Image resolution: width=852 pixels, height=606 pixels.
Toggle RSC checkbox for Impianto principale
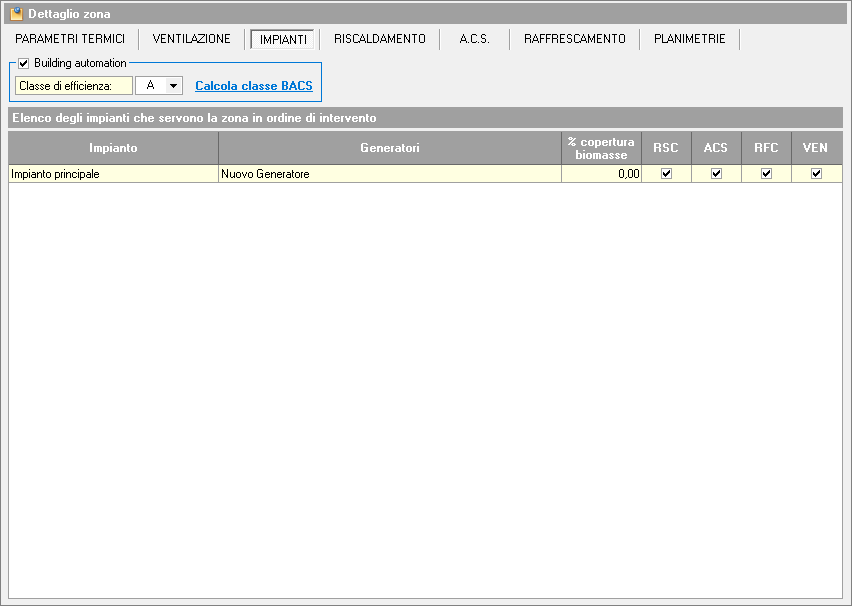point(666,174)
